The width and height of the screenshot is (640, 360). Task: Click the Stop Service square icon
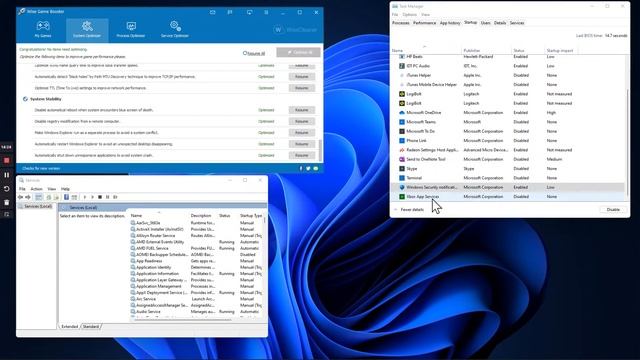100,197
